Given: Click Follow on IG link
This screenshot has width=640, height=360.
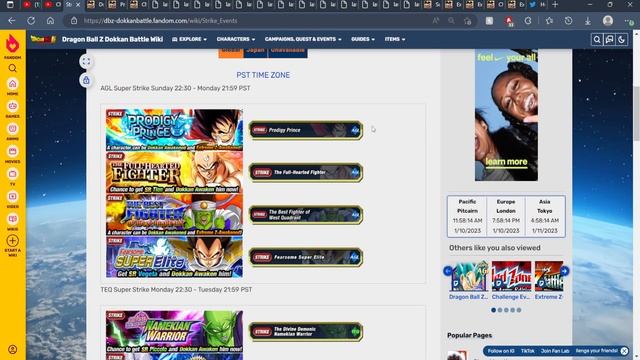Looking at the screenshot, I should pyautogui.click(x=501, y=351).
